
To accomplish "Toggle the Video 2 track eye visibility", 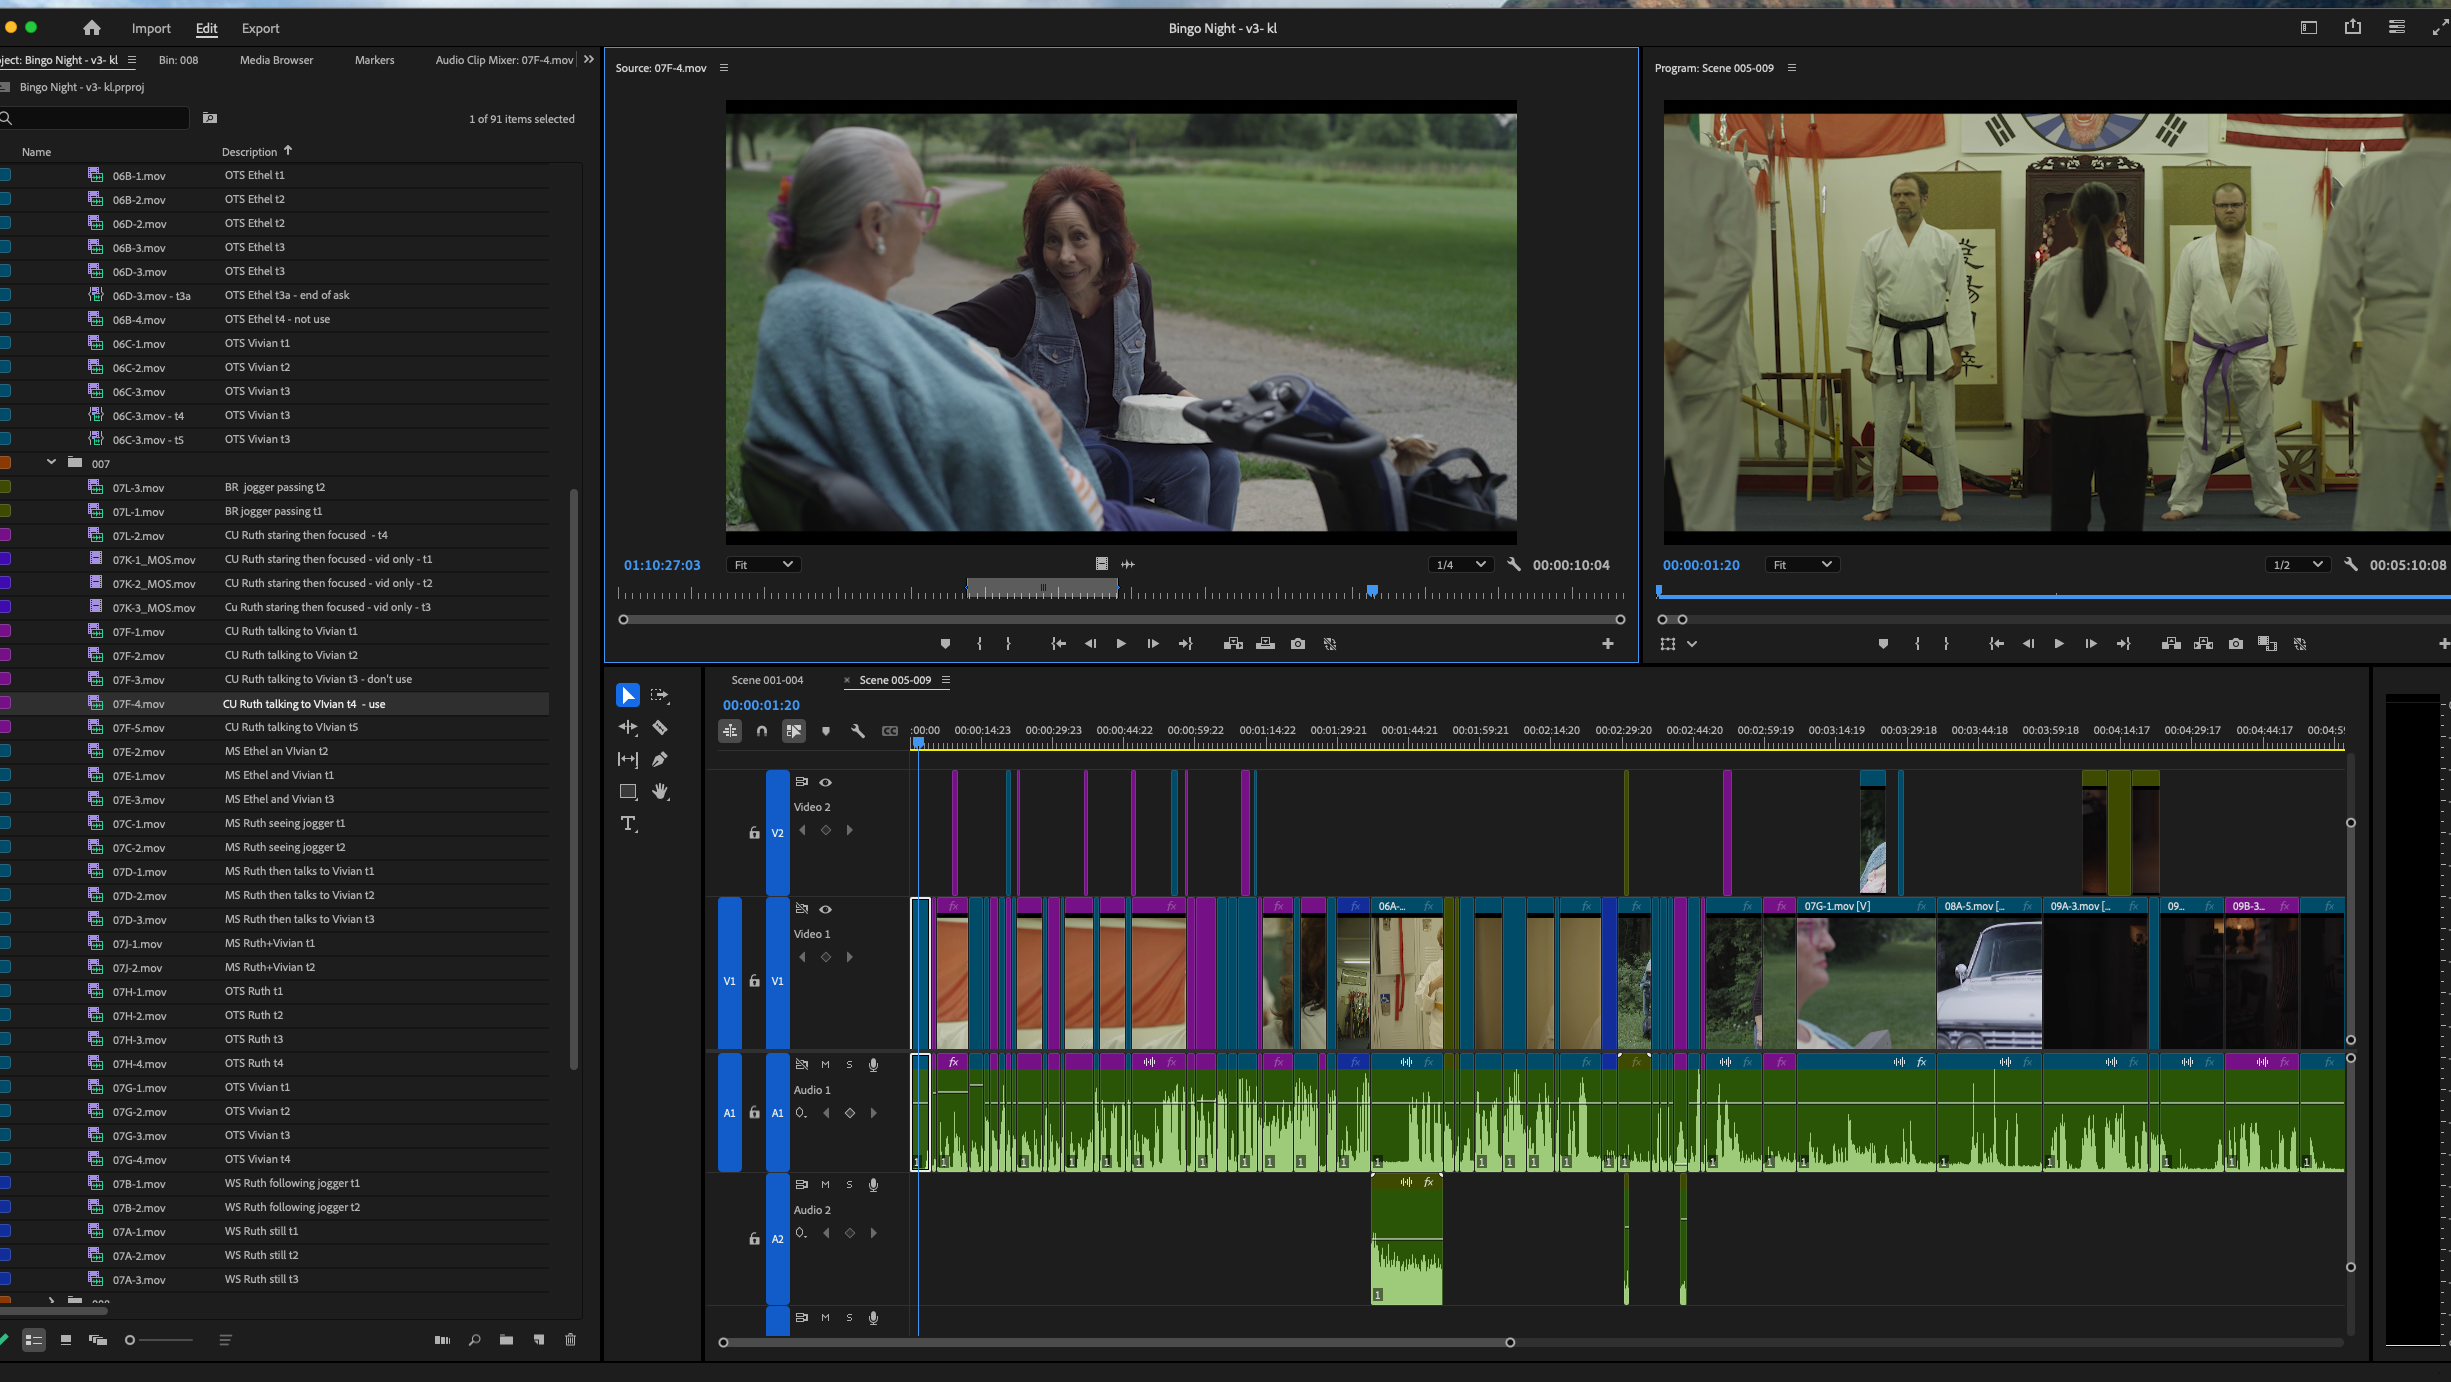I will (x=825, y=782).
